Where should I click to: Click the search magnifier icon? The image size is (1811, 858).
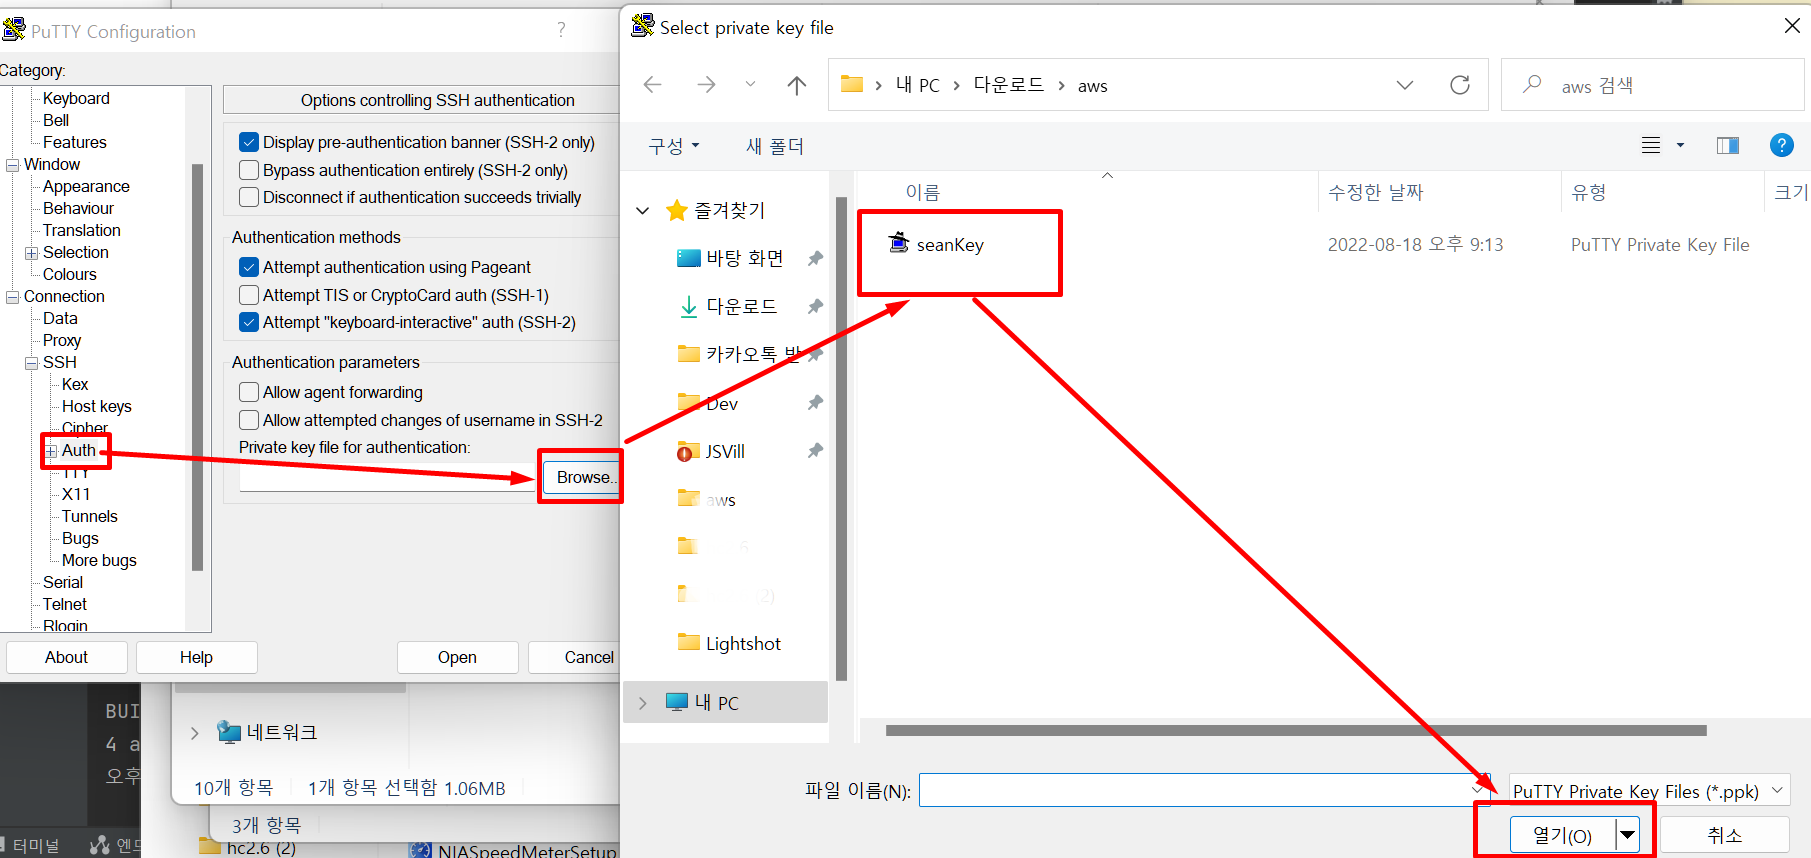click(x=1531, y=85)
